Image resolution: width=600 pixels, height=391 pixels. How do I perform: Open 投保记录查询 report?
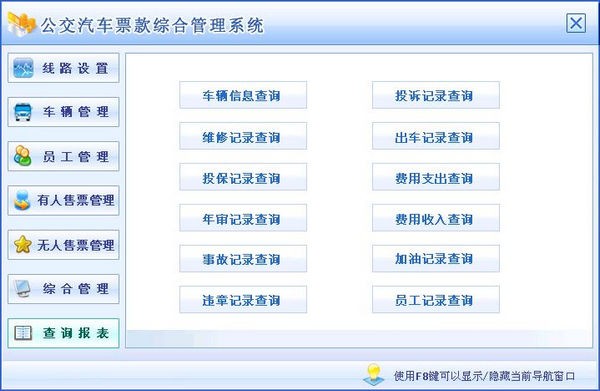243,177
